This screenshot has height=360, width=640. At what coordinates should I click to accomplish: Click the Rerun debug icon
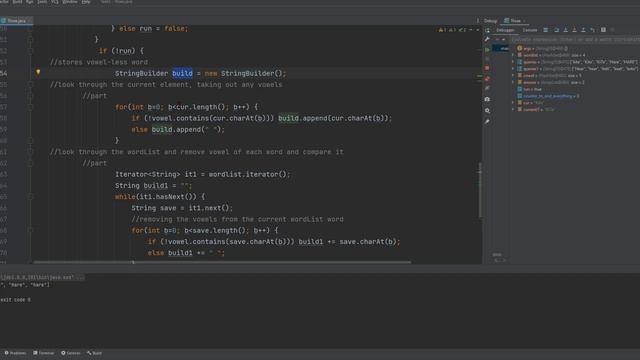click(x=487, y=30)
